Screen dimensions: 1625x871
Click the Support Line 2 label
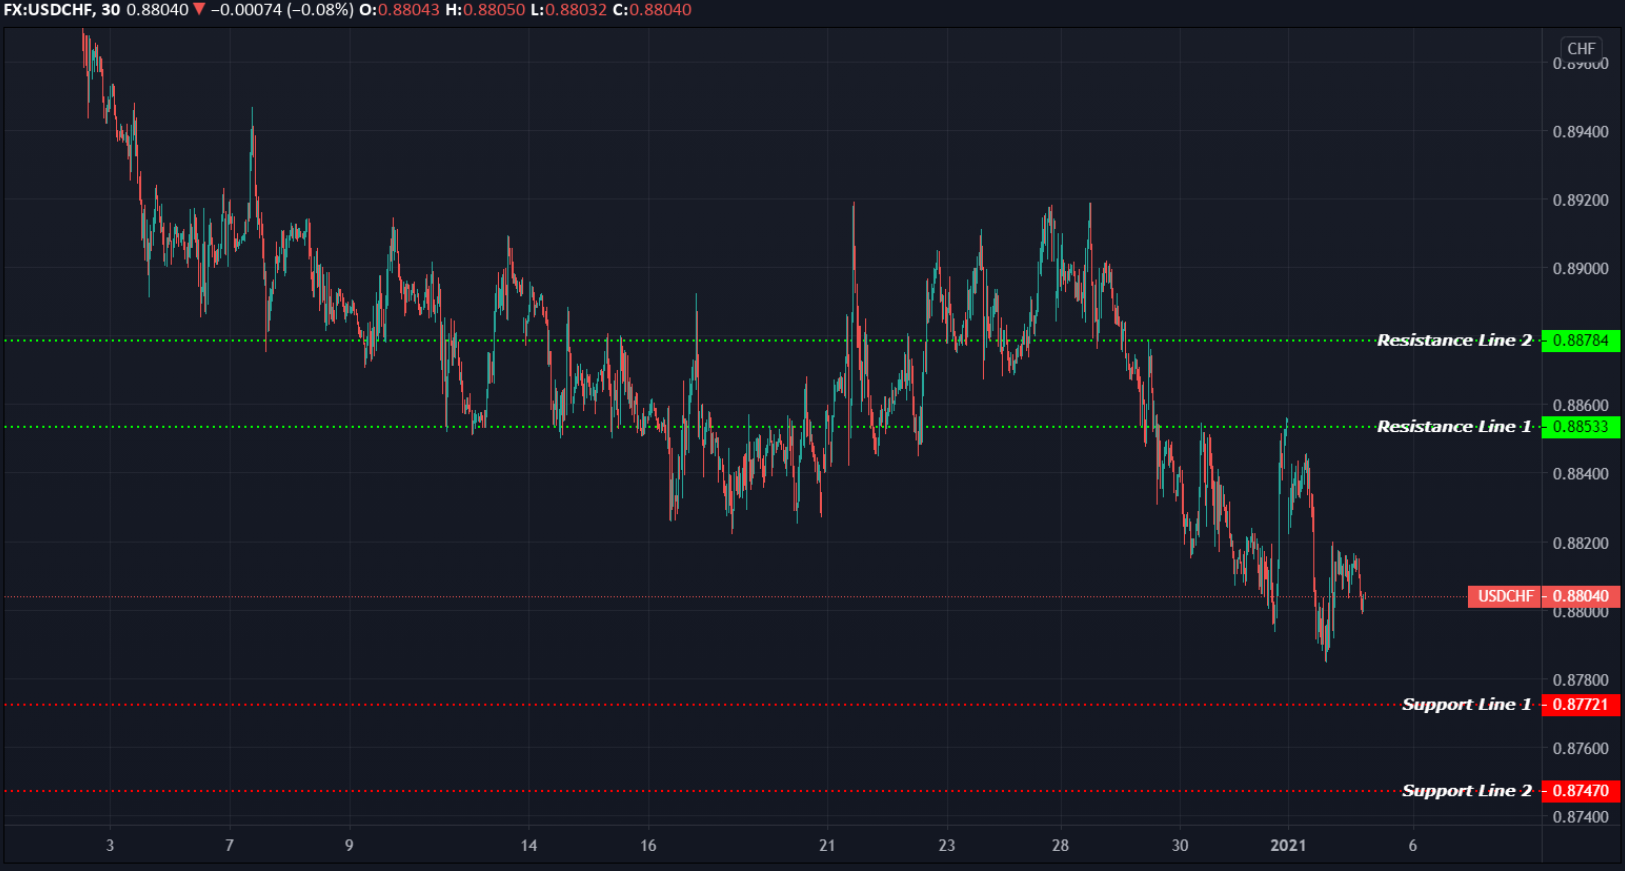coord(1466,790)
